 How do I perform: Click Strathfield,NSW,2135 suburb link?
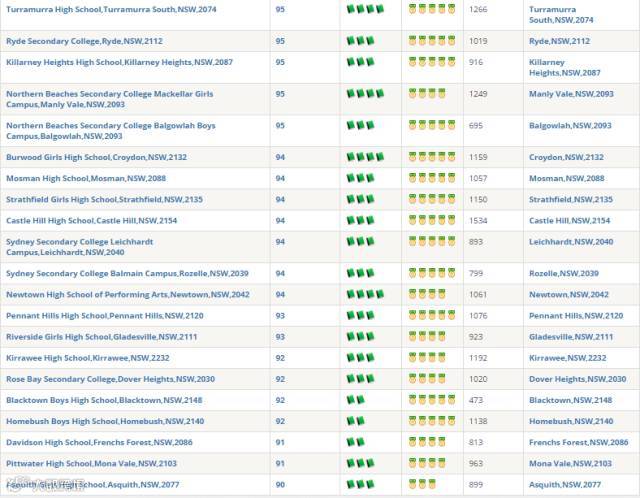point(571,200)
